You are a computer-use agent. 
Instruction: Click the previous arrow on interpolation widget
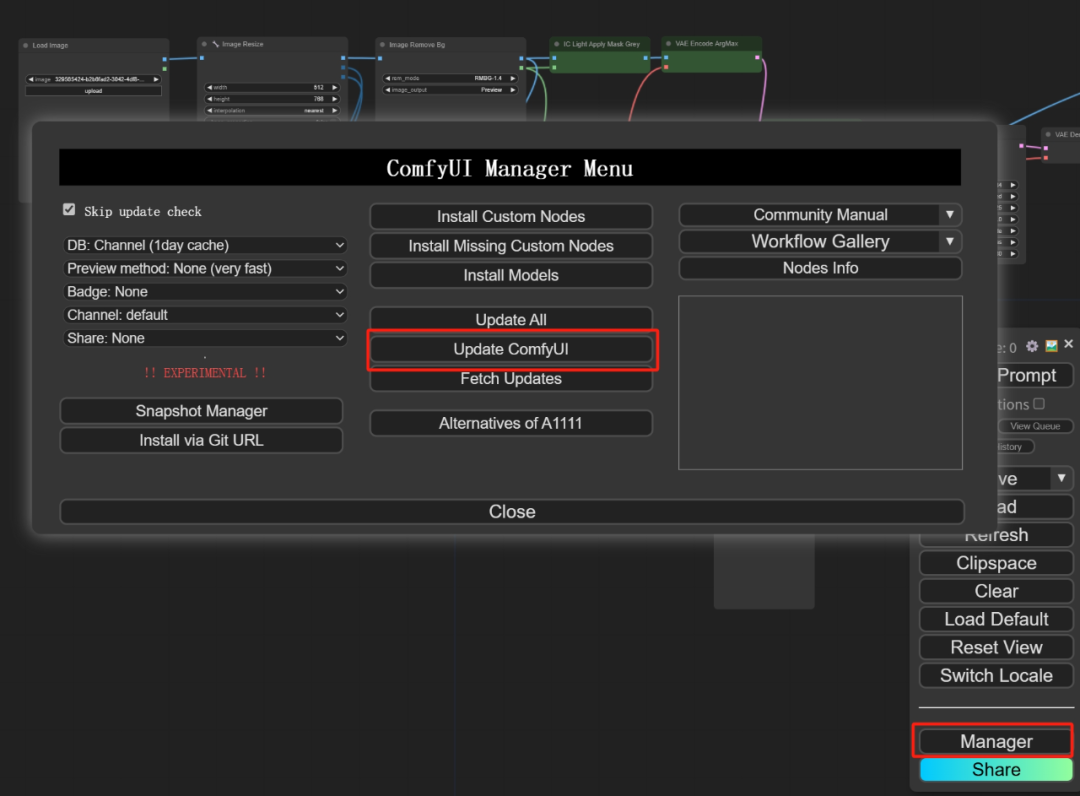(x=209, y=110)
